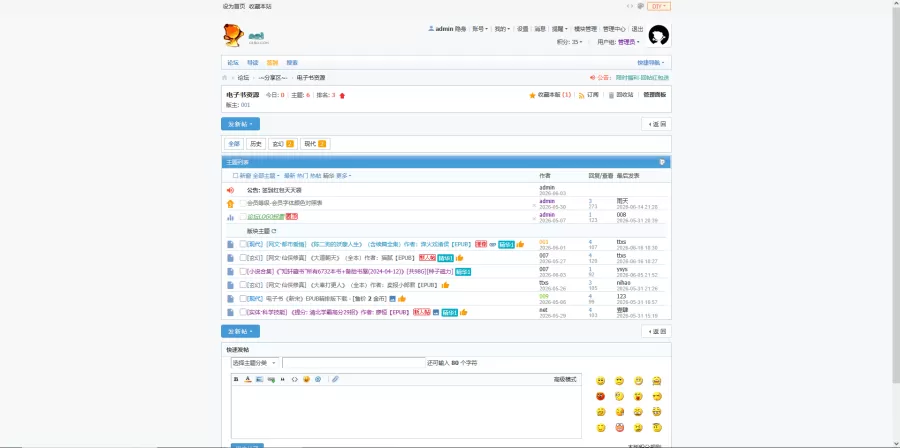Image resolution: width=900 pixels, height=448 pixels.
Task: Open the admin user avatar
Action: point(659,36)
